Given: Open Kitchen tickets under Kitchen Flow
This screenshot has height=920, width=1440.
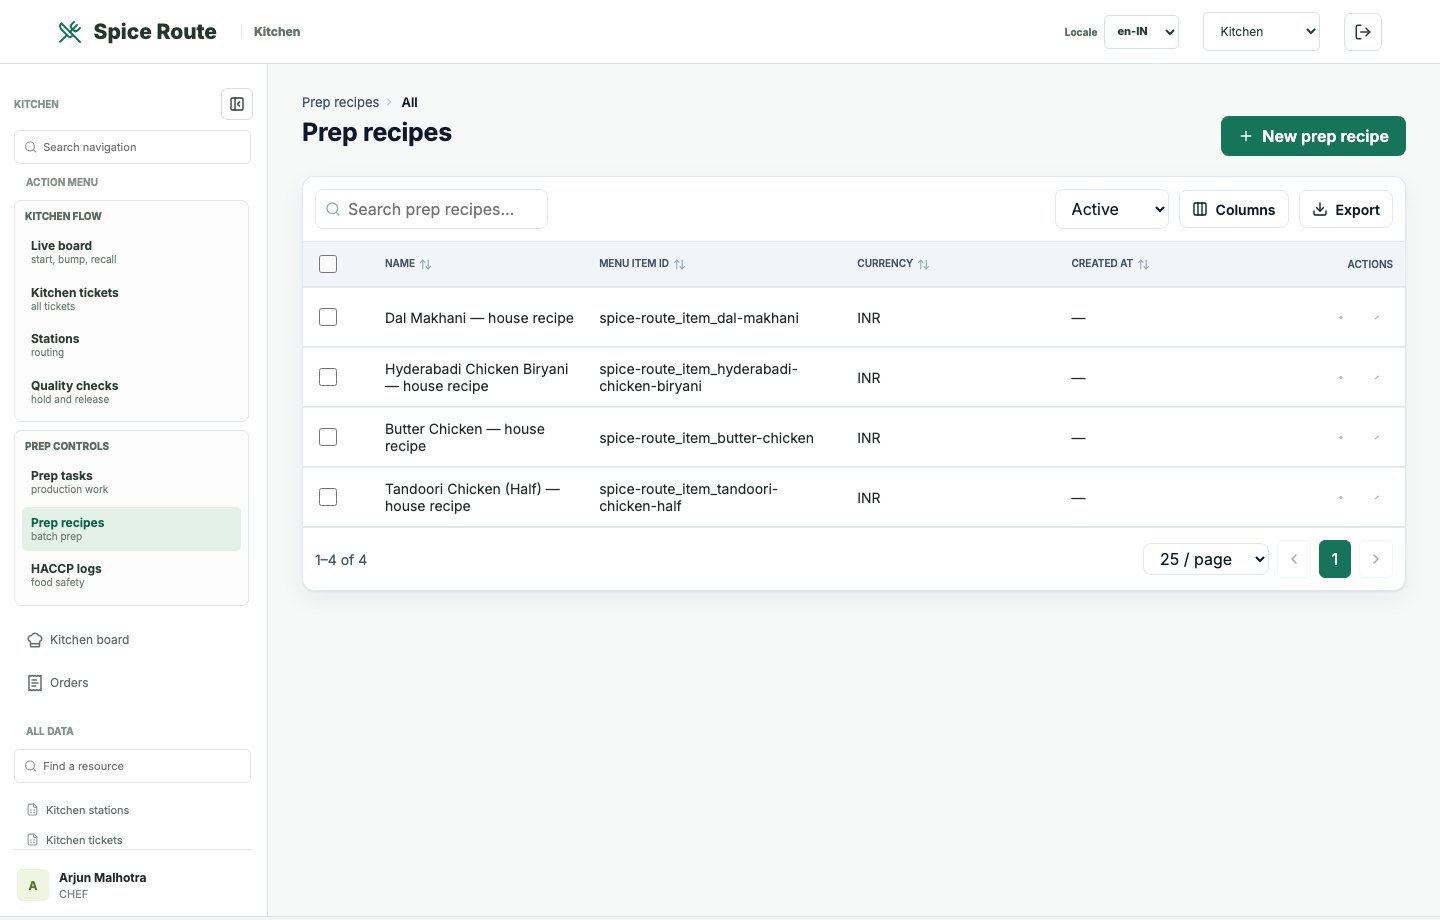Looking at the screenshot, I should [x=131, y=299].
